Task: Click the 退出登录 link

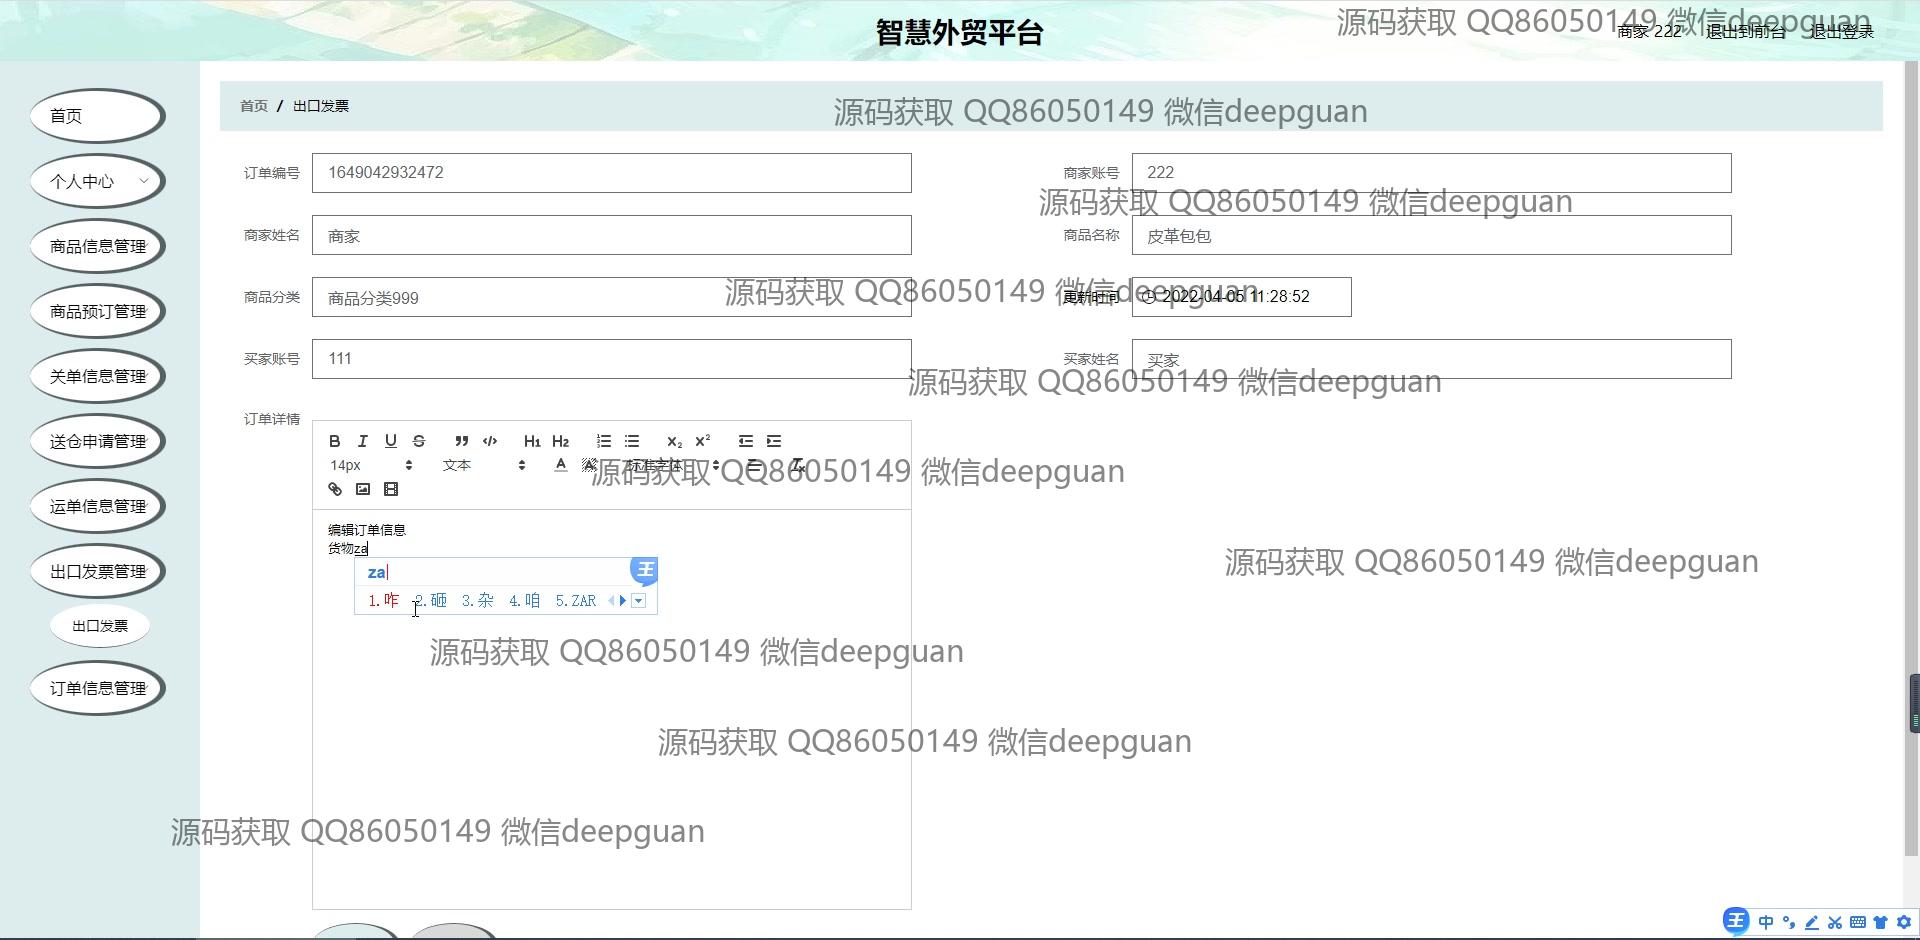Action: click(x=1841, y=32)
